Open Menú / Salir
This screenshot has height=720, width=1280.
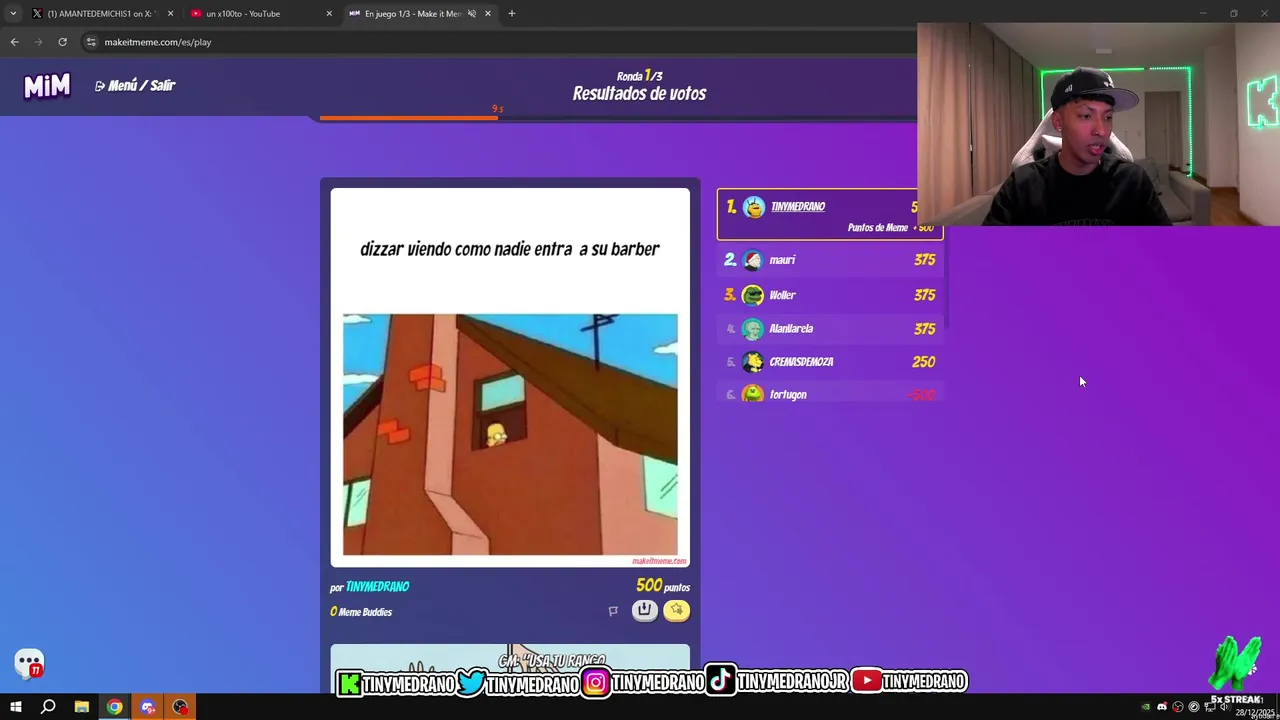coord(135,86)
